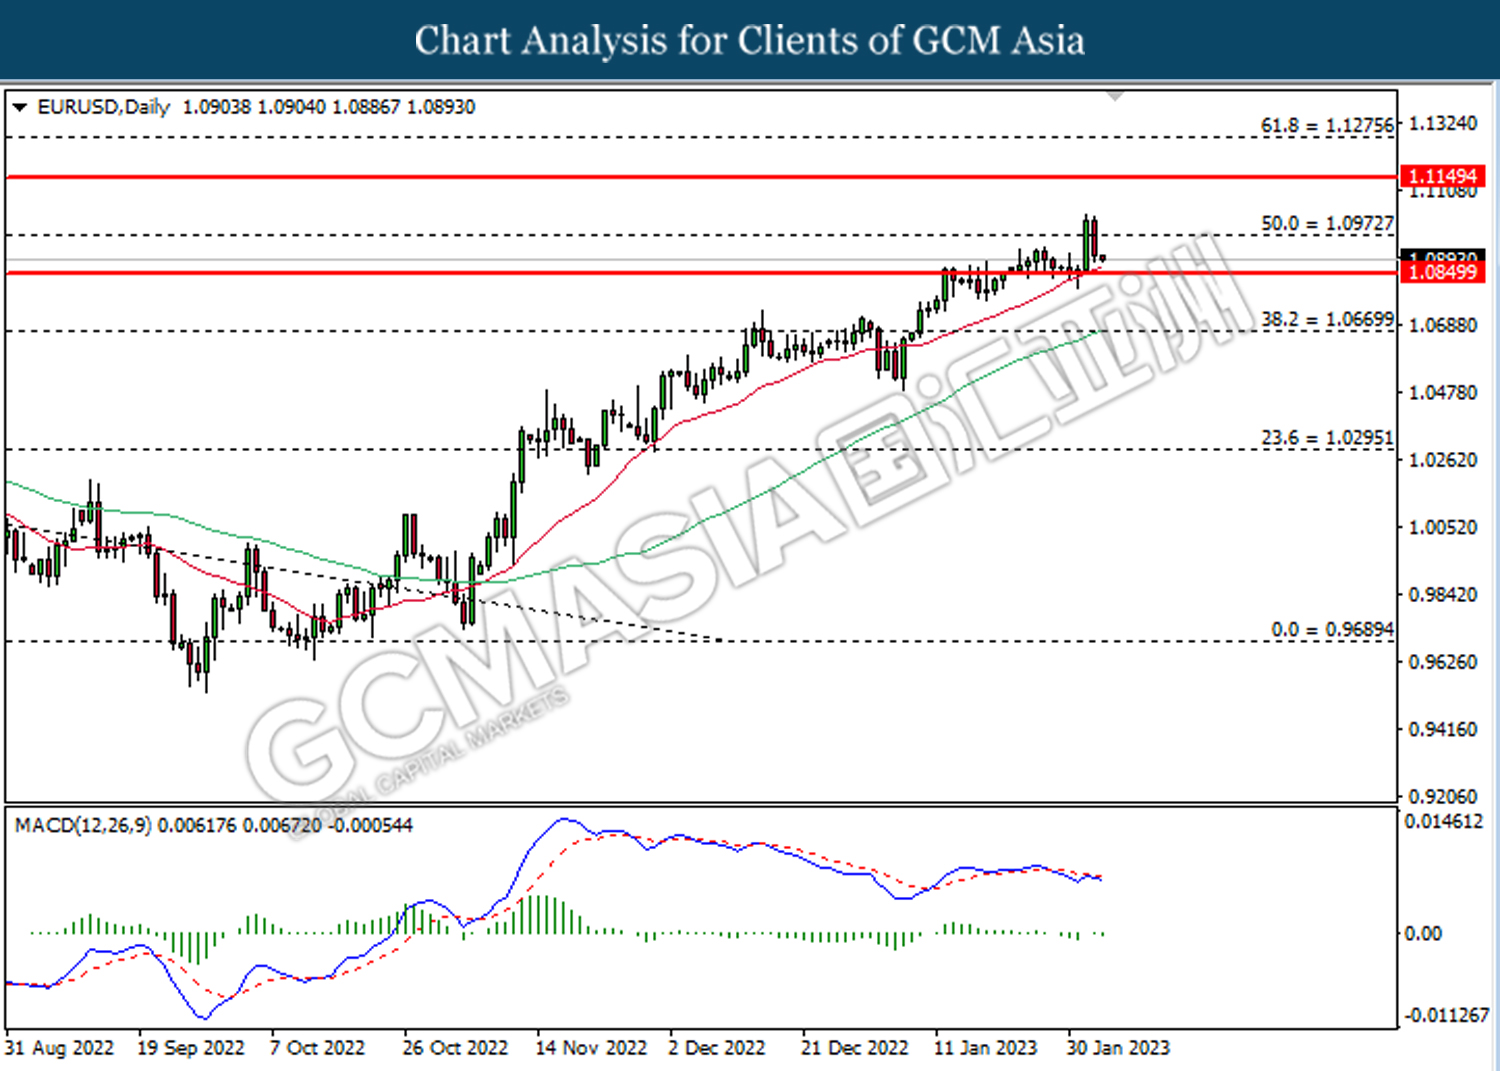Viewport: 1500px width, 1071px height.
Task: Select the 0.0 = 0.96894 Fibonacci label
Action: coord(1332,629)
